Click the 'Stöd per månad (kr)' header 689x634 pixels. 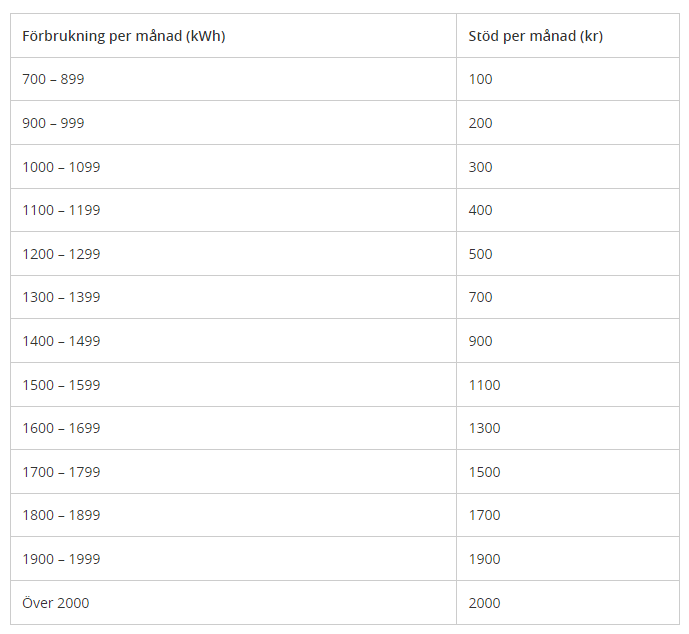535,36
